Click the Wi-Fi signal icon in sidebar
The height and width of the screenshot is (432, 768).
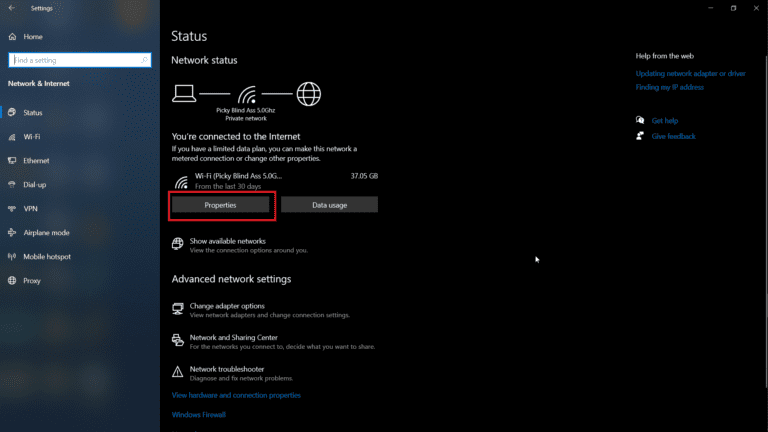12,137
